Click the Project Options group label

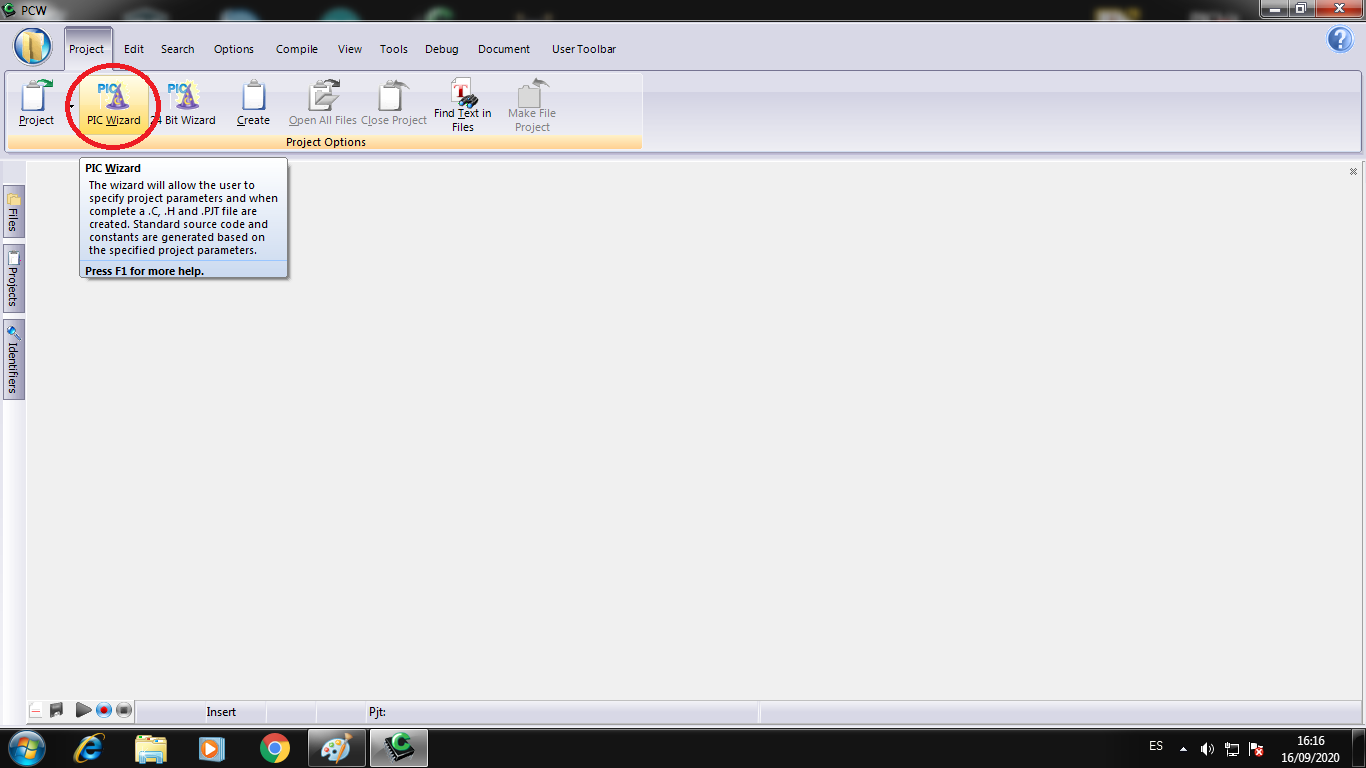[x=326, y=142]
